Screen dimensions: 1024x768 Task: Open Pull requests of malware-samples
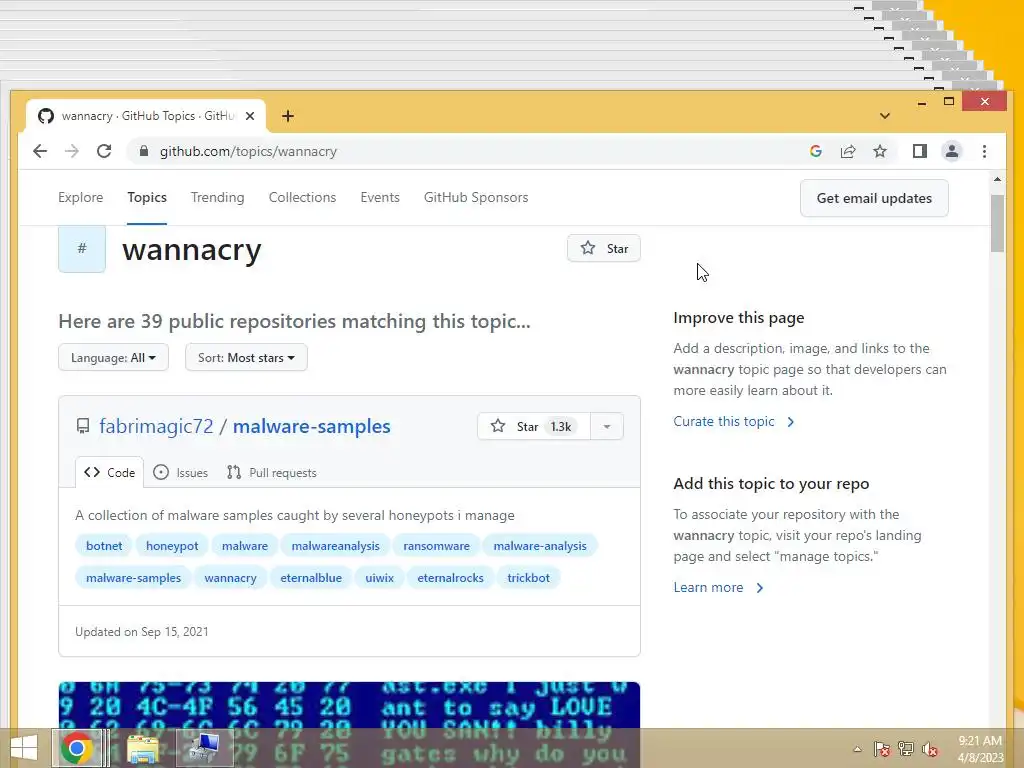click(272, 472)
